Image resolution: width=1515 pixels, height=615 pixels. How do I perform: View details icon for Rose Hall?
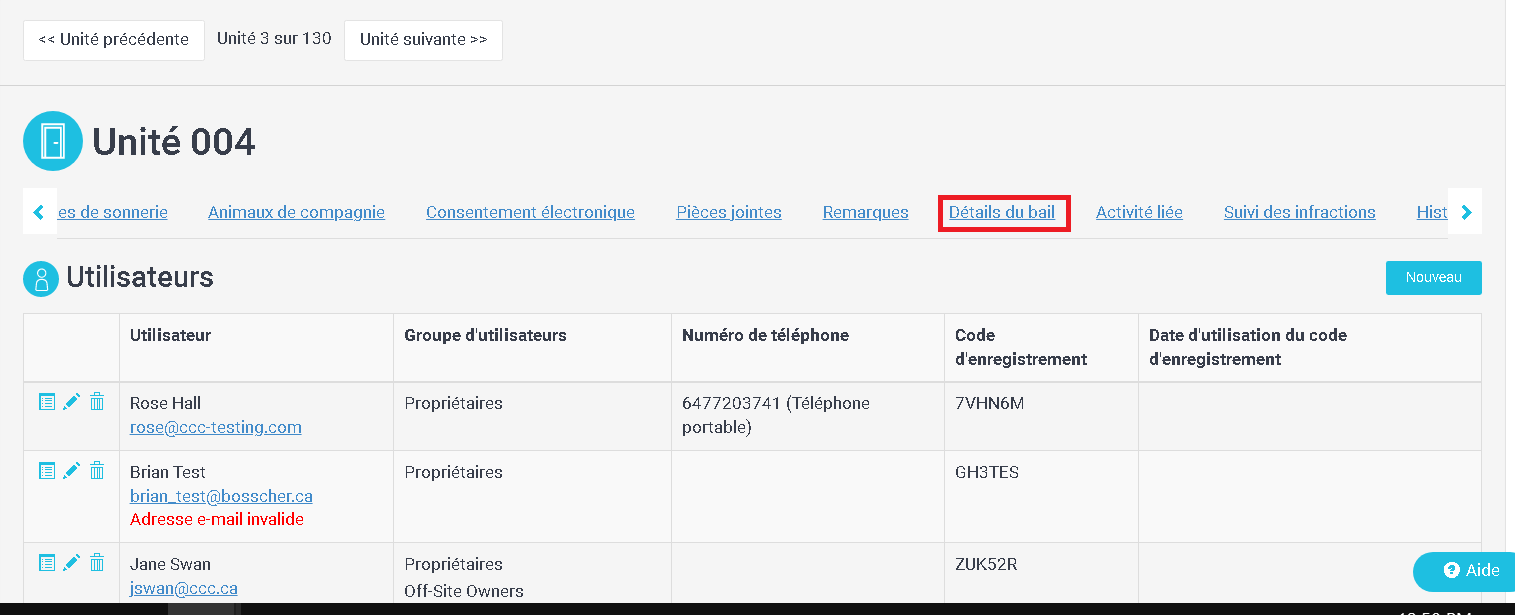coord(47,402)
